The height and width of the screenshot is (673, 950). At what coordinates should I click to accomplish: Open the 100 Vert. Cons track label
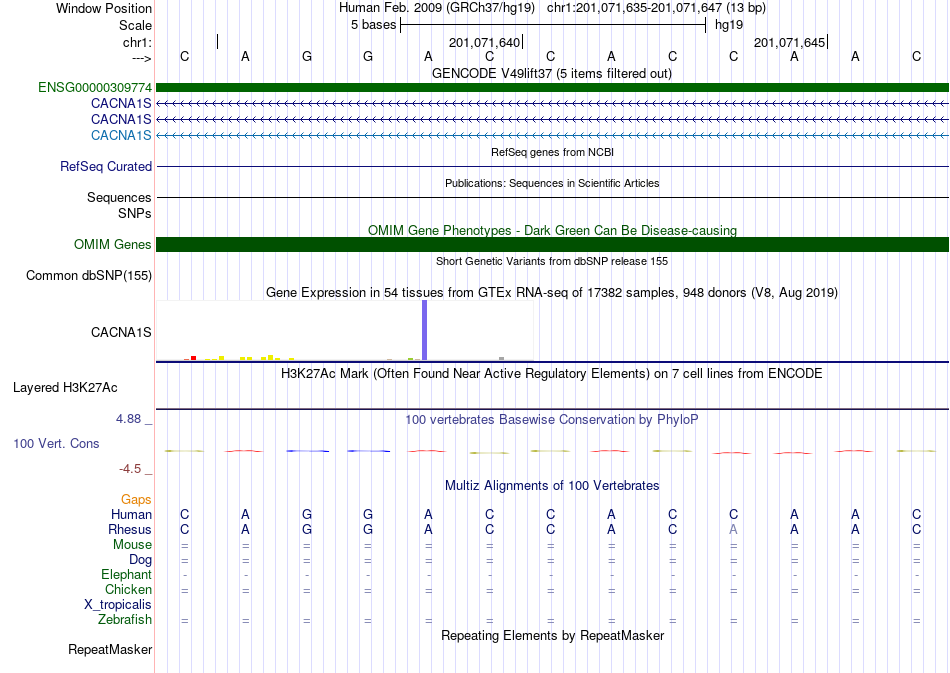click(x=56, y=443)
